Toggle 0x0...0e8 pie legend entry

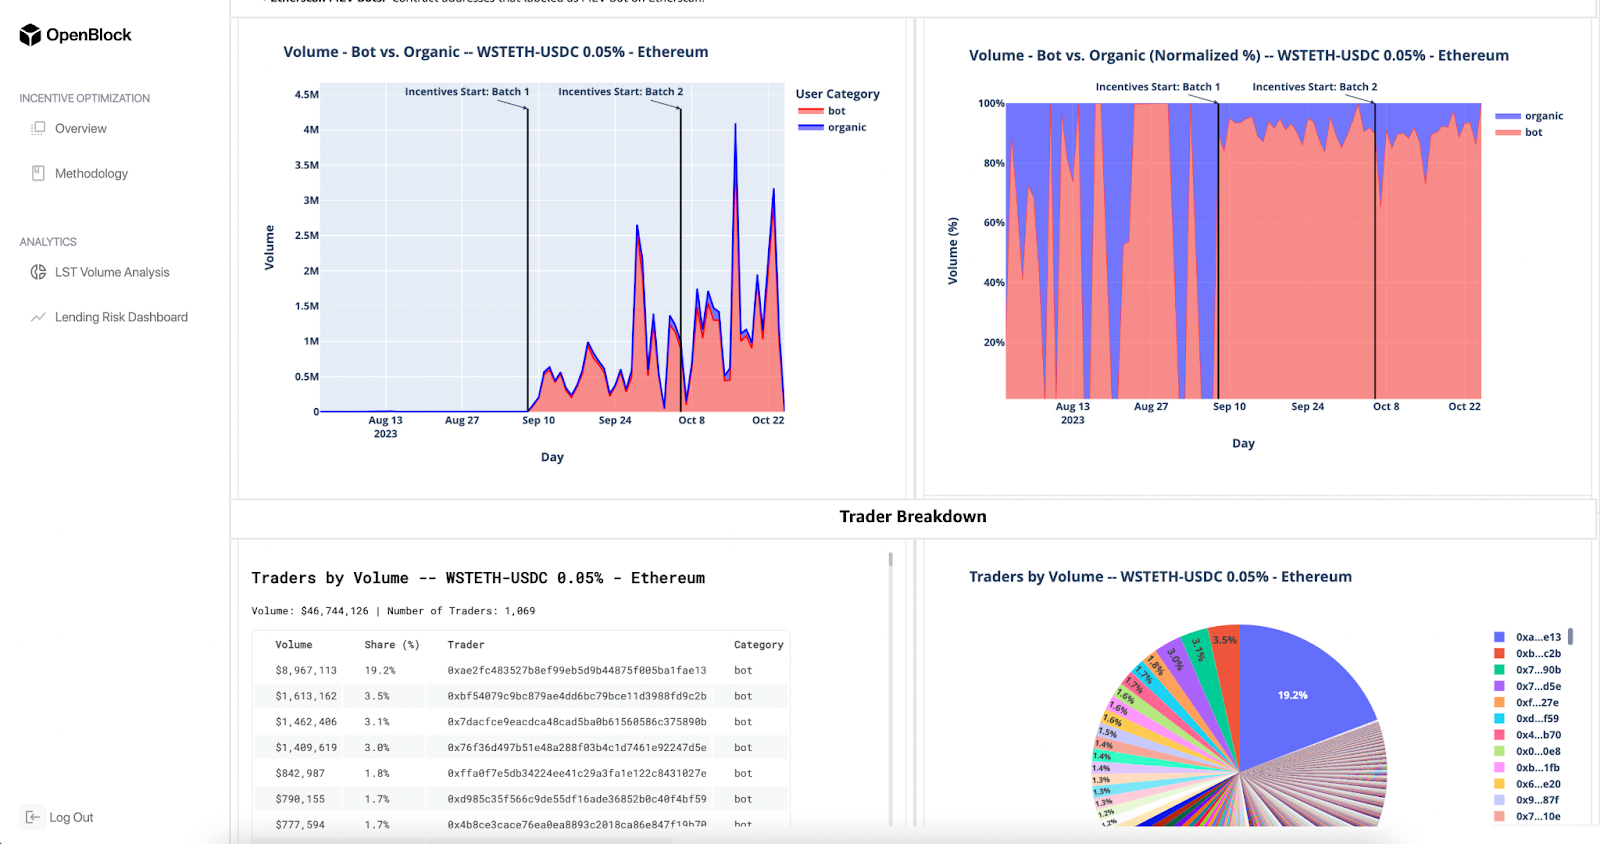coord(1527,751)
